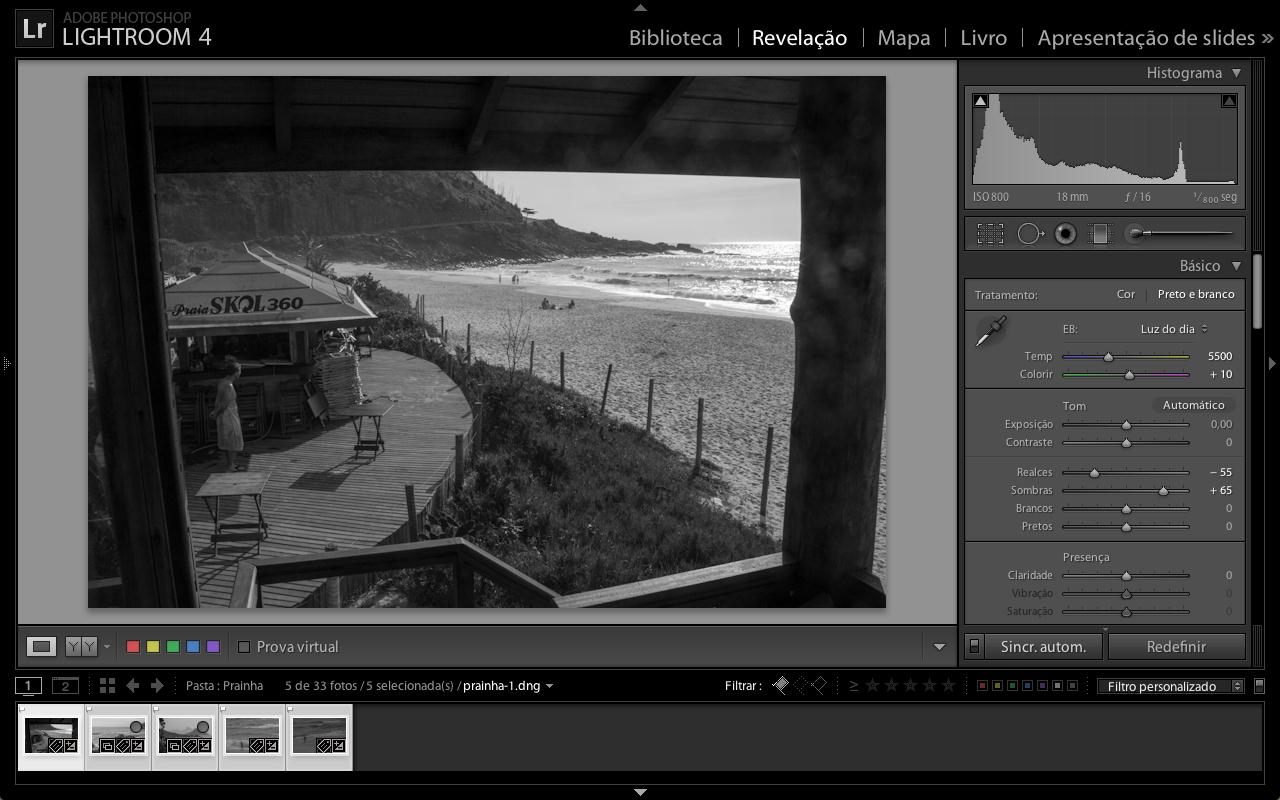The image size is (1280, 800).
Task: Hide the right panel group
Action: pyautogui.click(x=1273, y=363)
